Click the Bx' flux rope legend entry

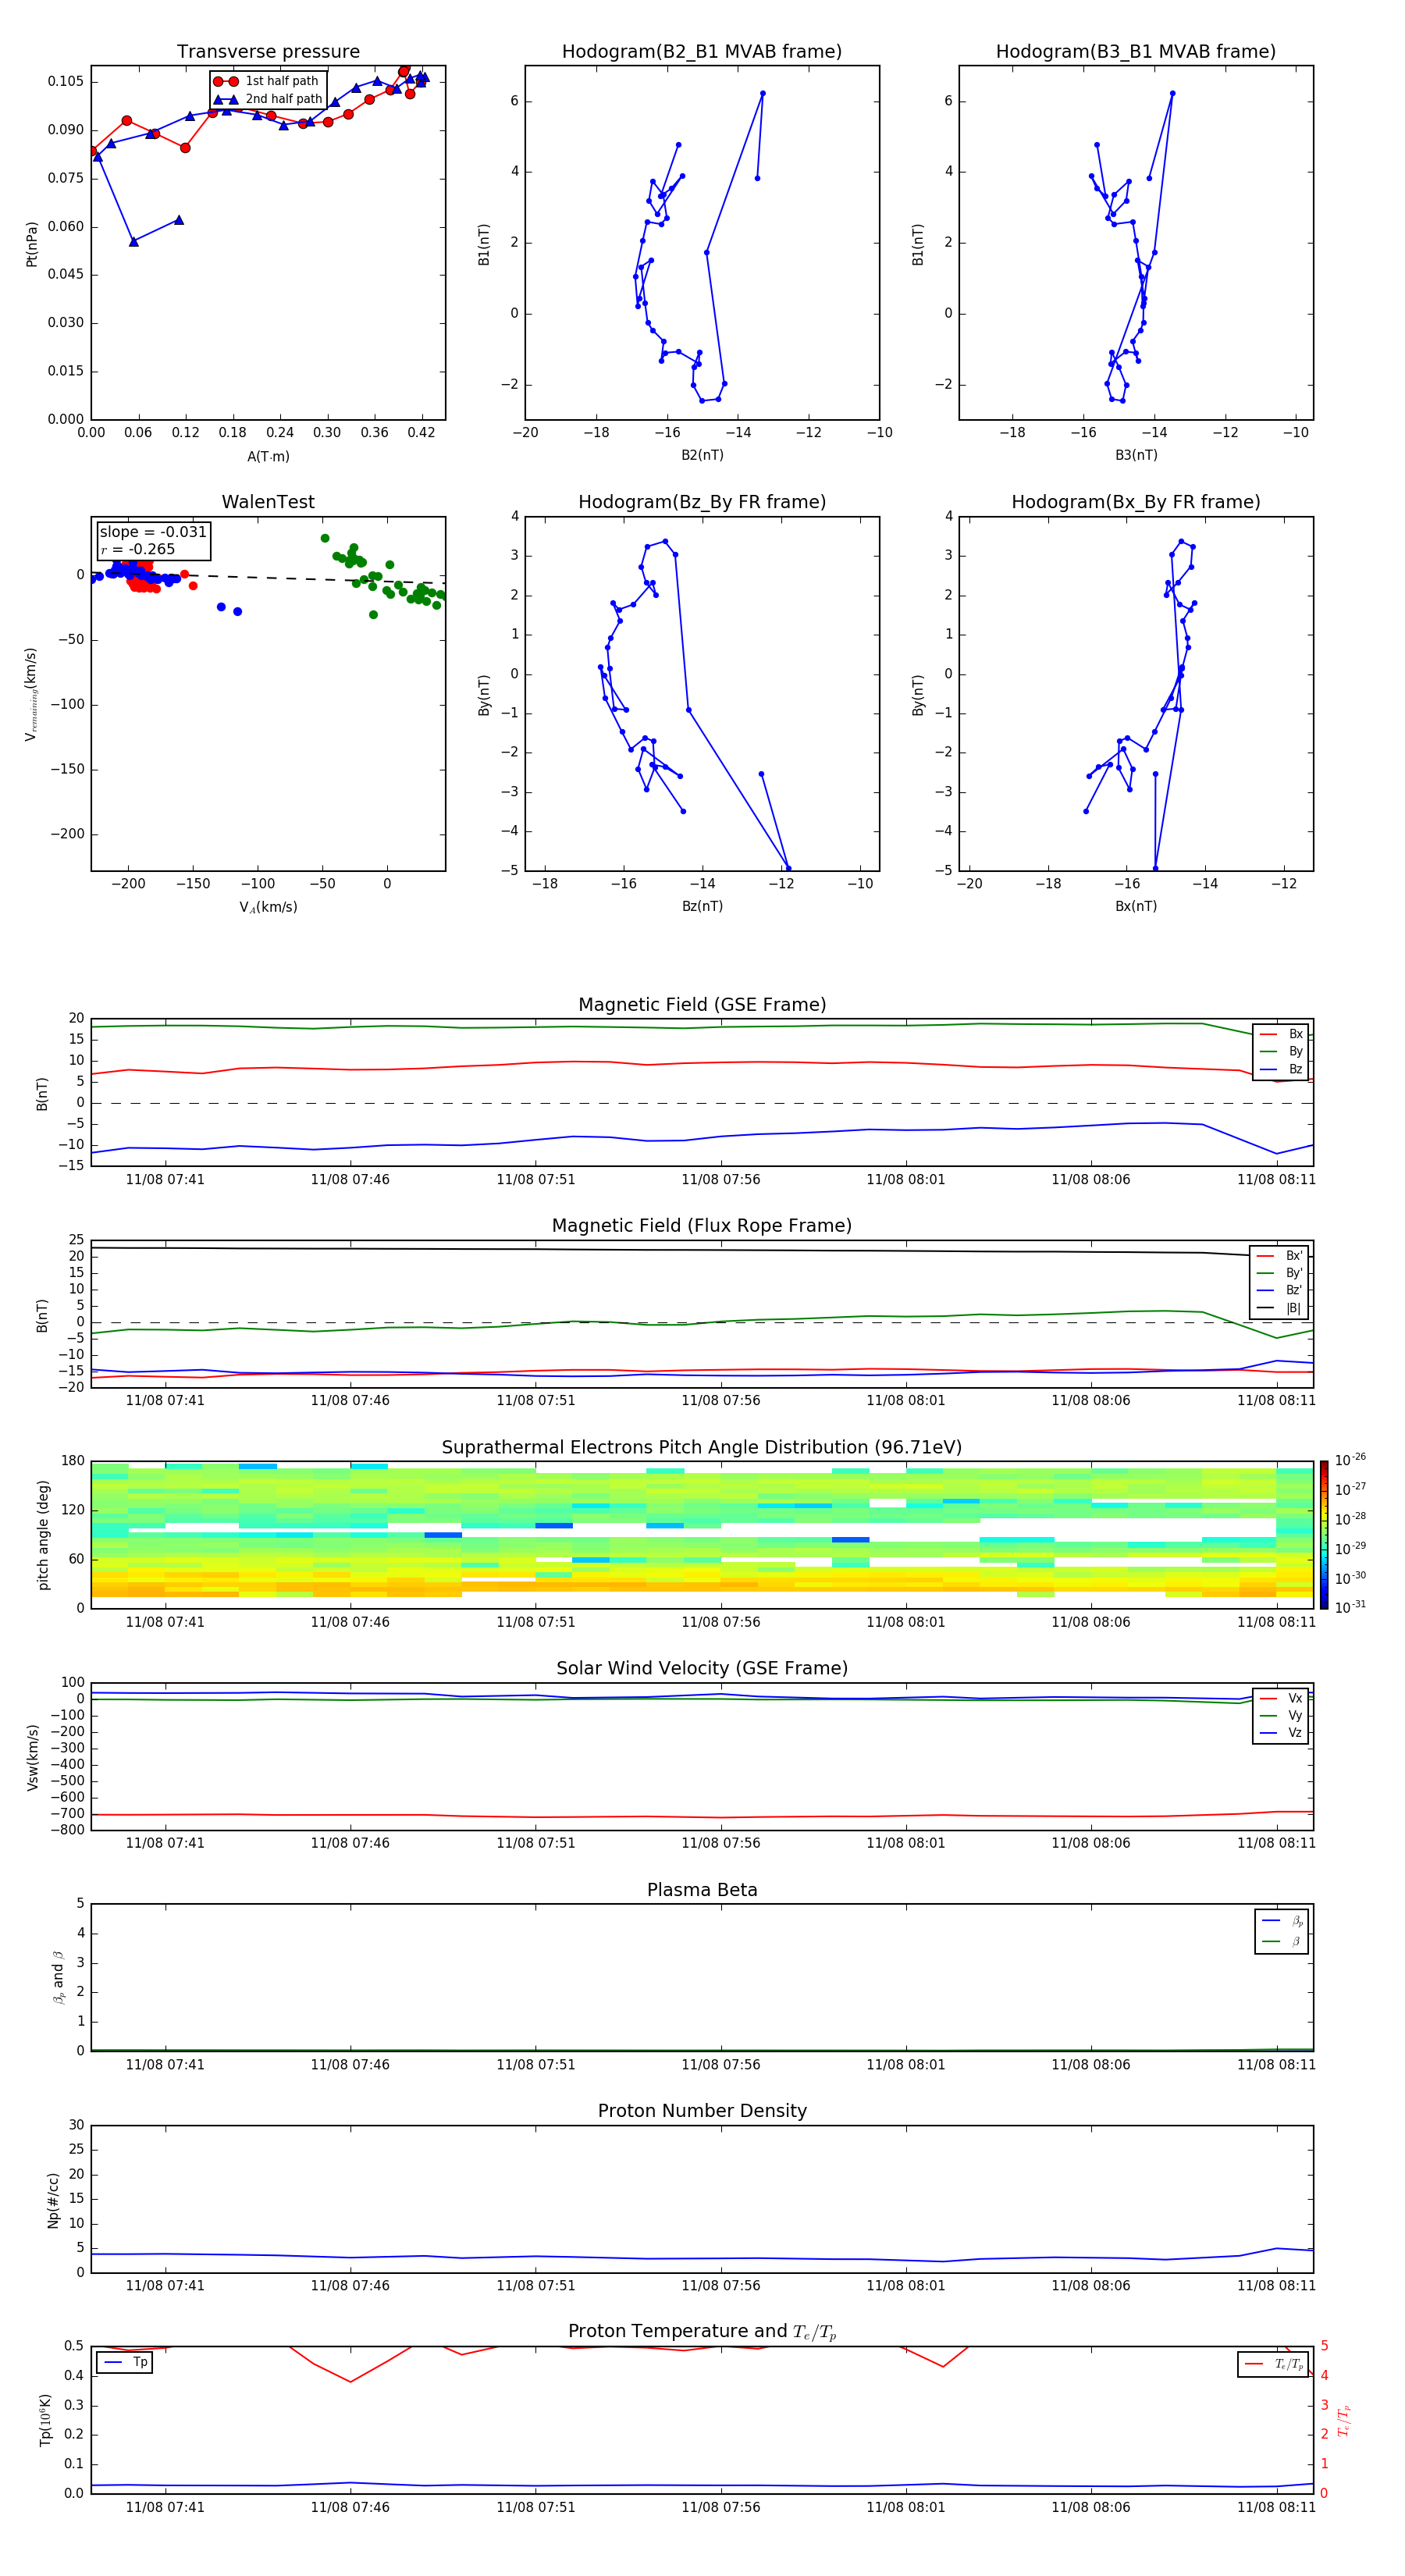coord(1280,1256)
